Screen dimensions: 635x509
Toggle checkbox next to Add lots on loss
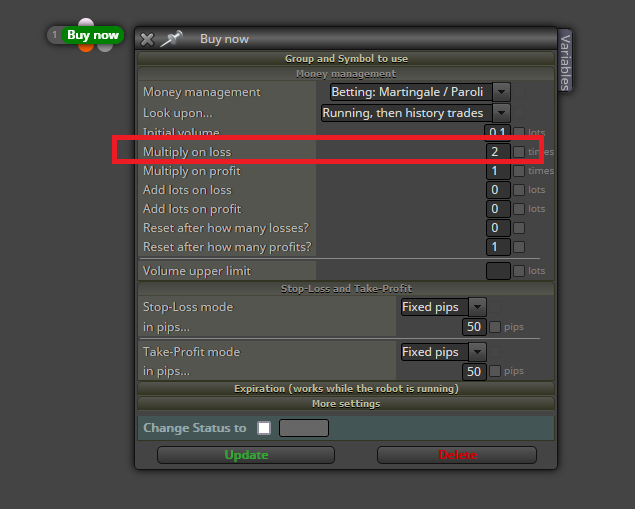click(x=519, y=190)
